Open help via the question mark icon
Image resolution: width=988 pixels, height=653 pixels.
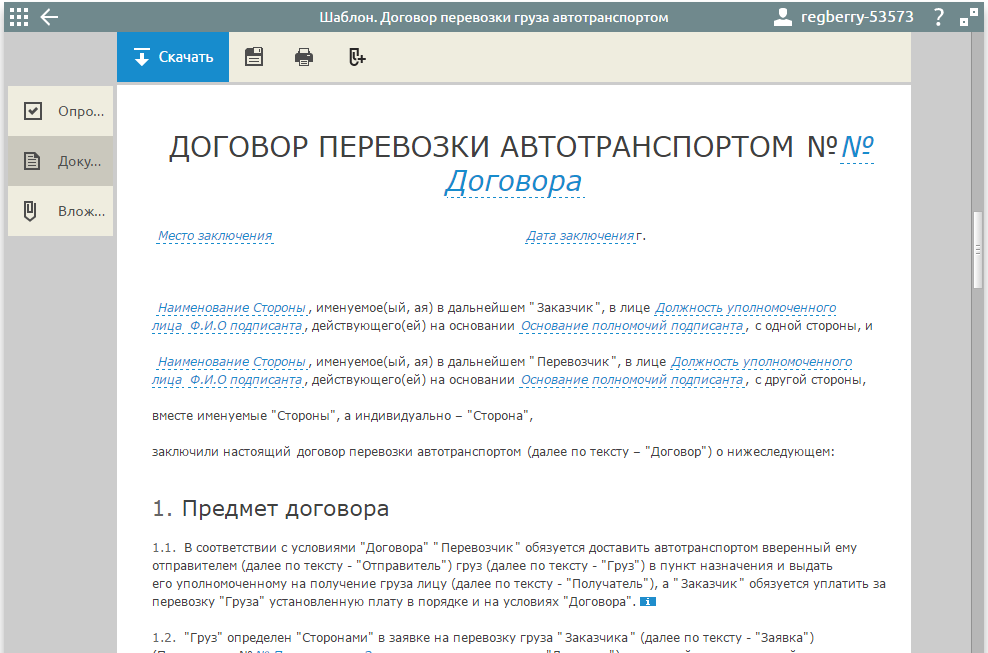click(x=938, y=16)
